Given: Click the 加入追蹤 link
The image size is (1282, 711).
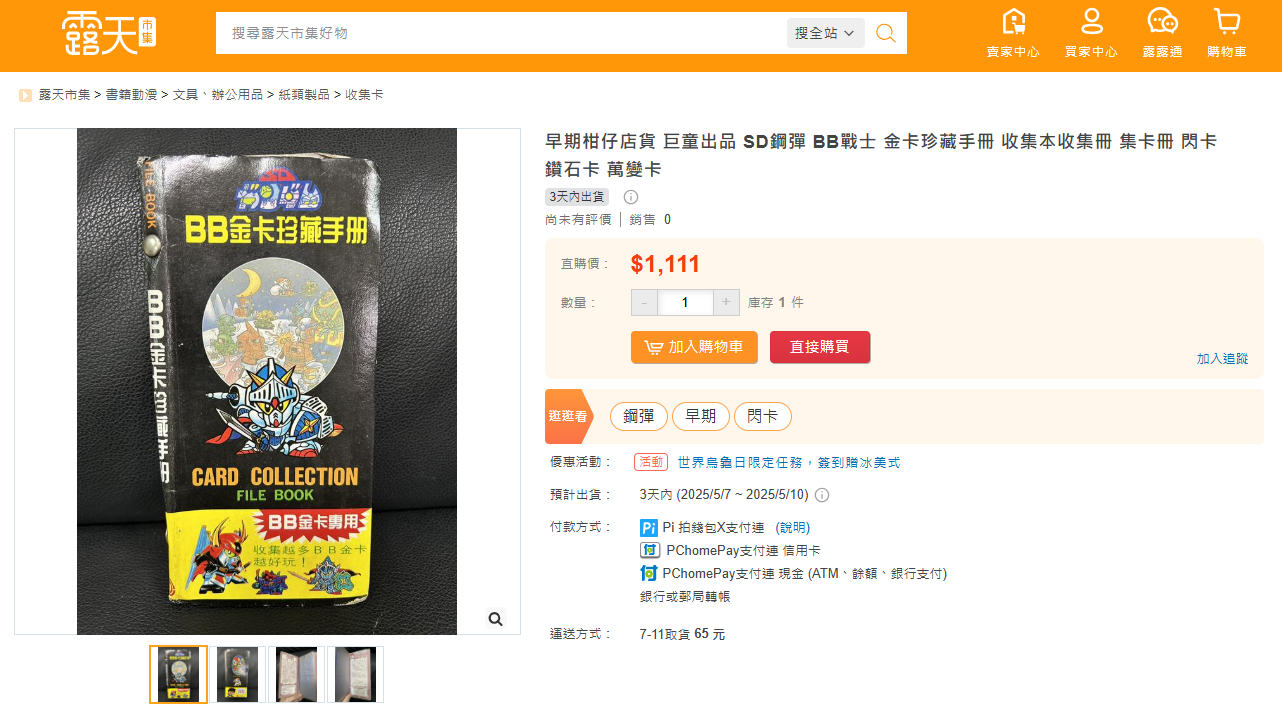Looking at the screenshot, I should click(1222, 358).
